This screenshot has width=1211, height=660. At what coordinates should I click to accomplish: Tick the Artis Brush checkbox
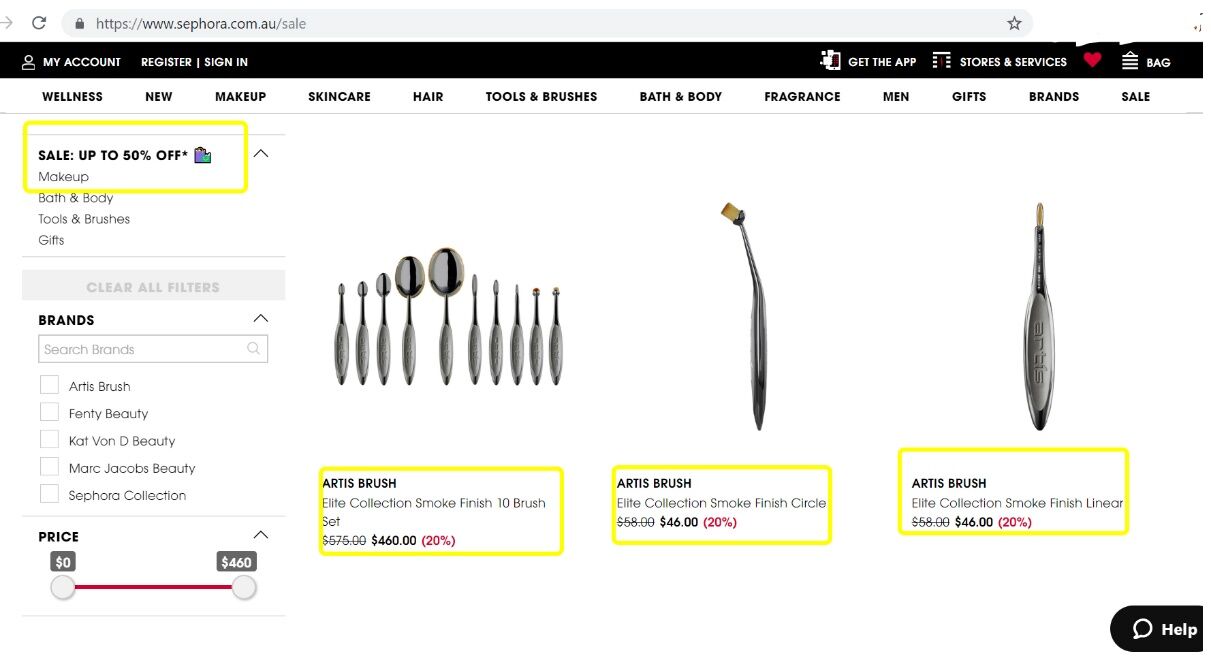point(49,385)
